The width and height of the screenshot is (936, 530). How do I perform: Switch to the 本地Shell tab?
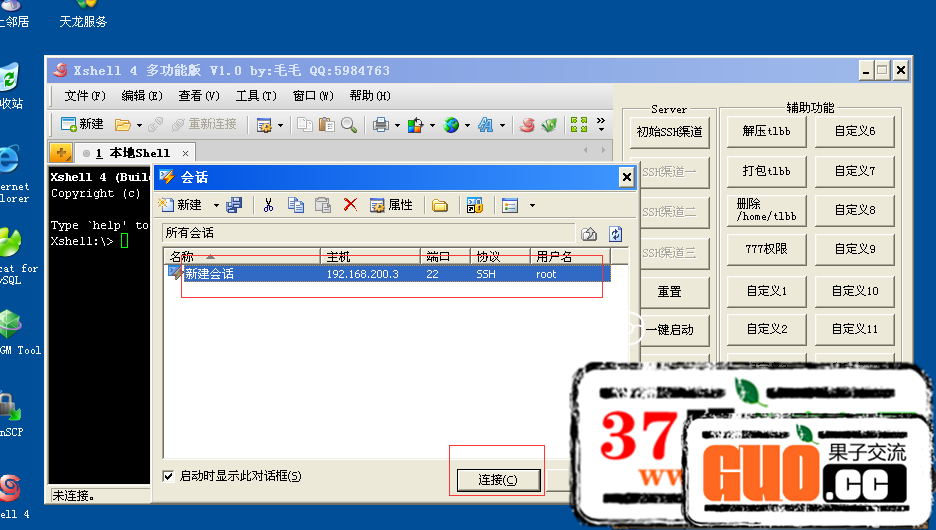point(133,153)
